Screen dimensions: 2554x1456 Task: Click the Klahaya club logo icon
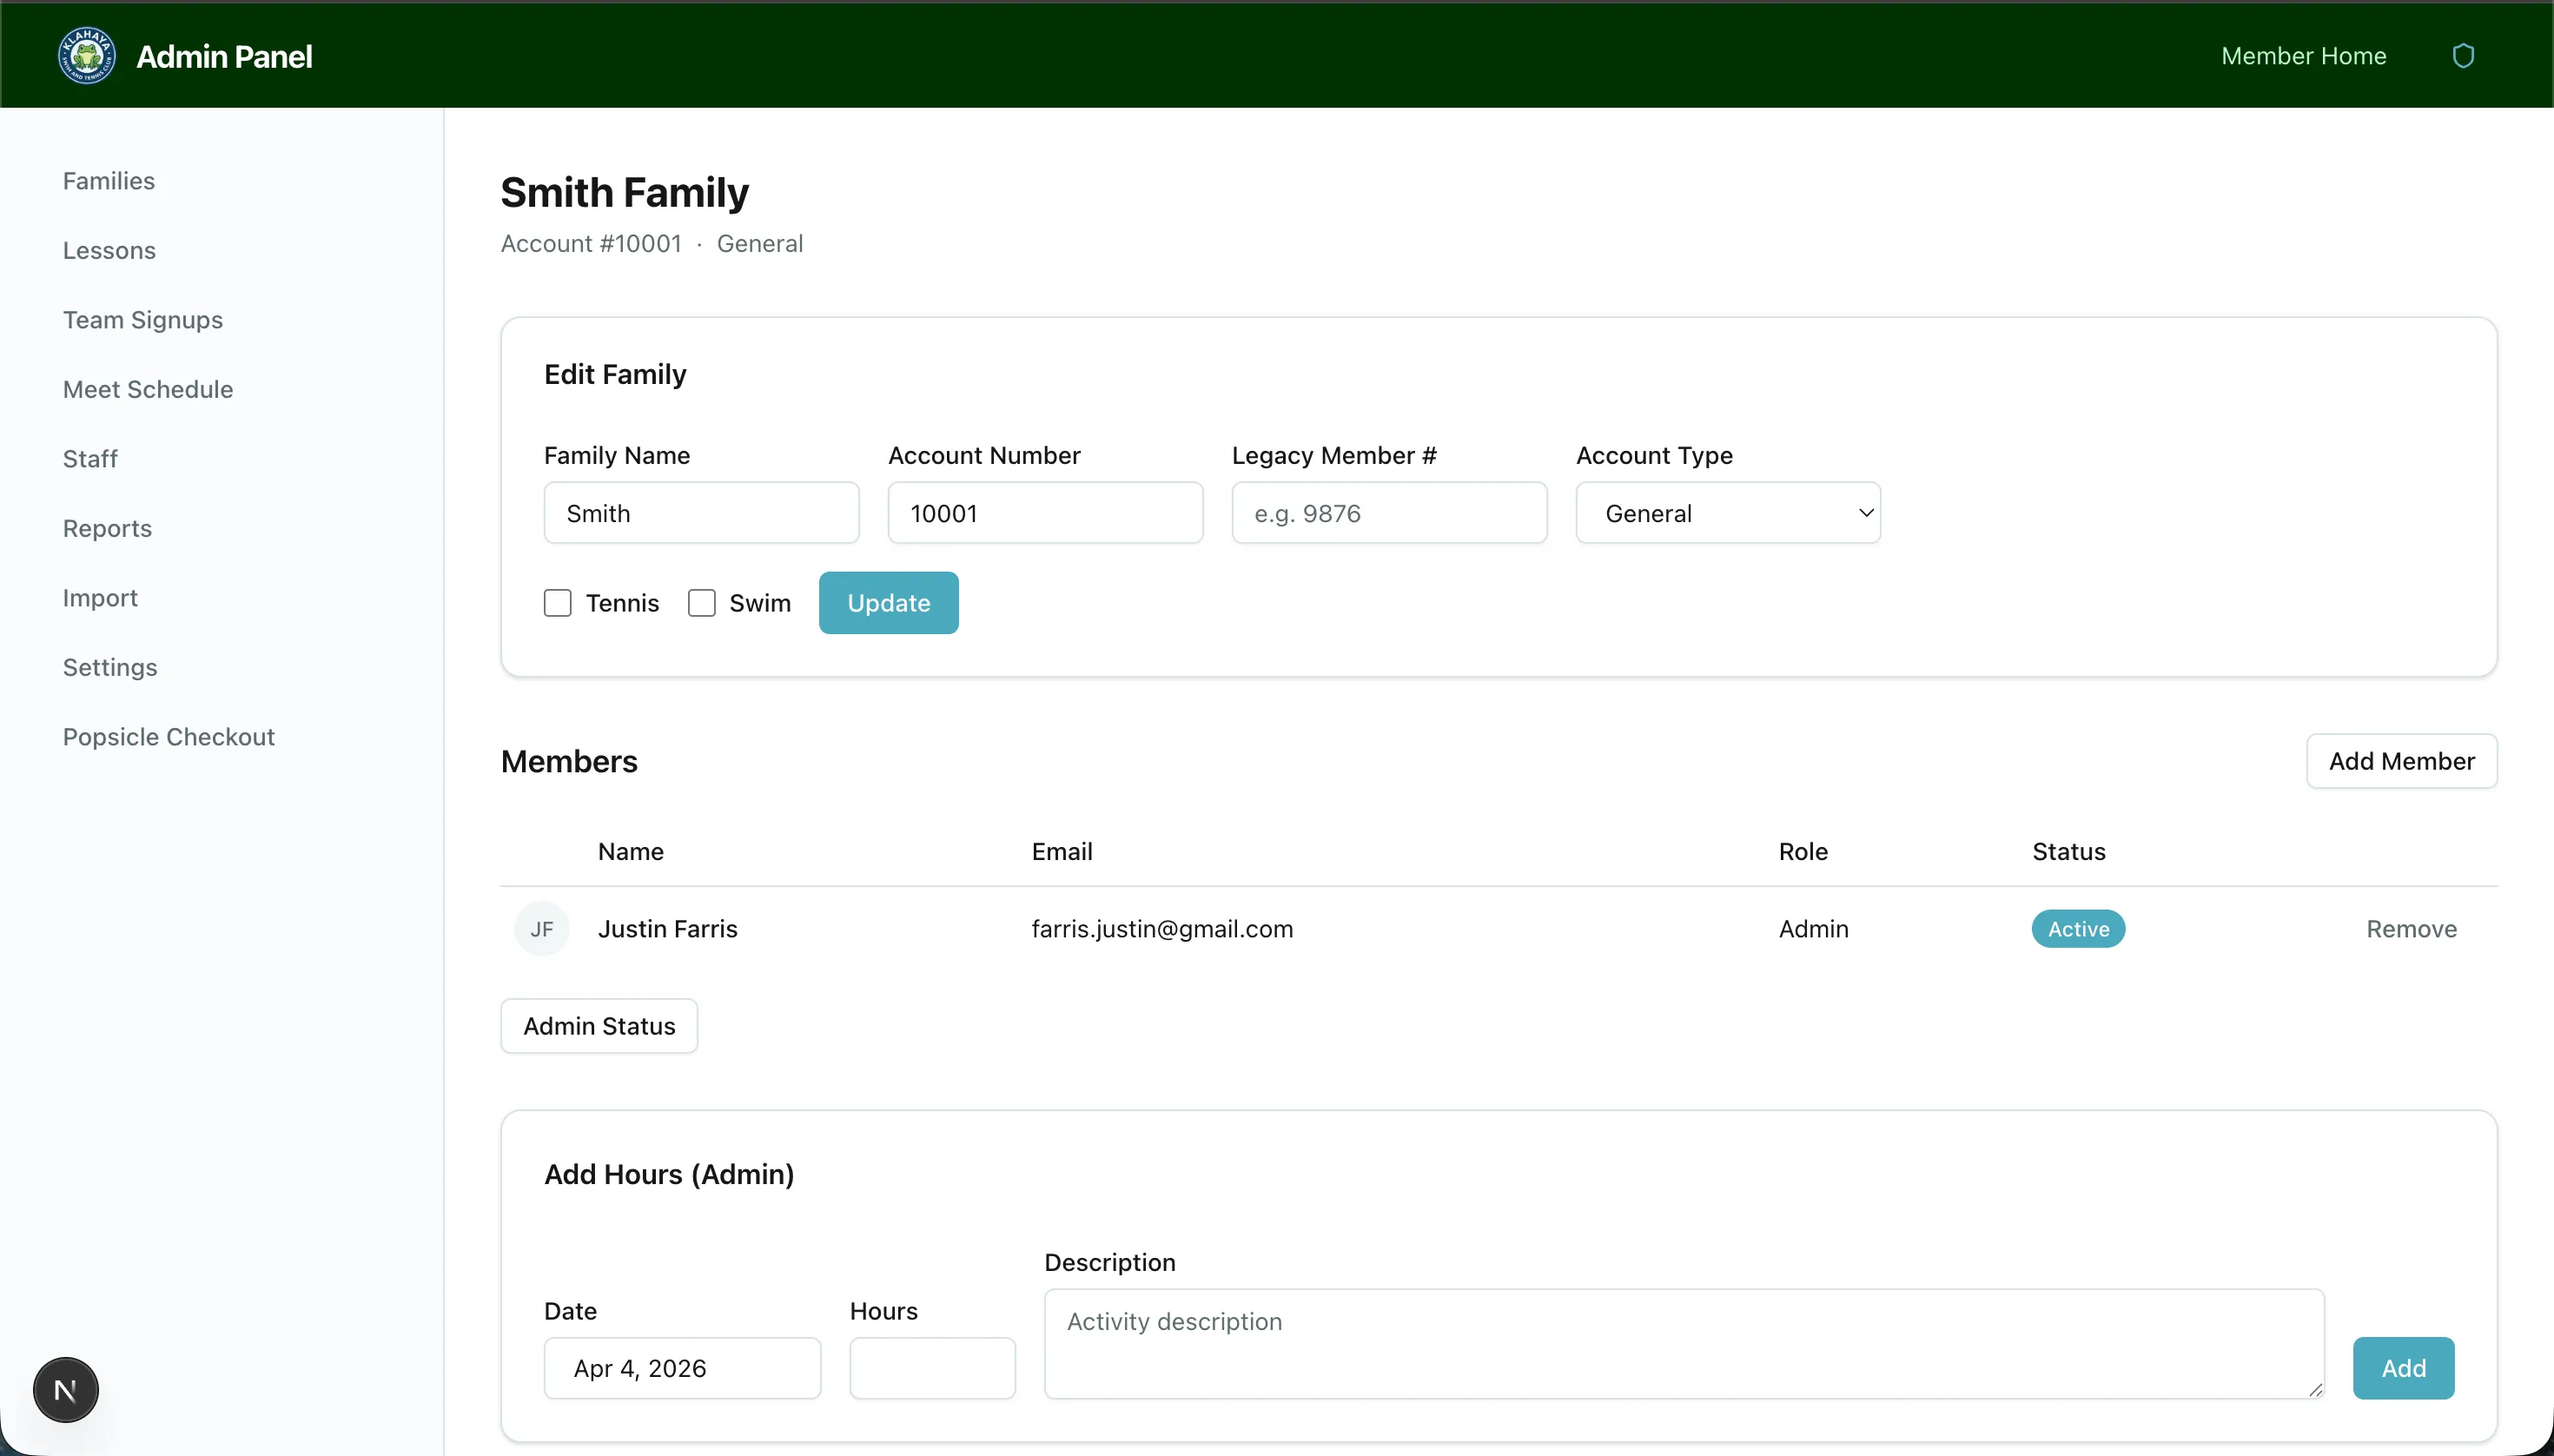pos(87,56)
